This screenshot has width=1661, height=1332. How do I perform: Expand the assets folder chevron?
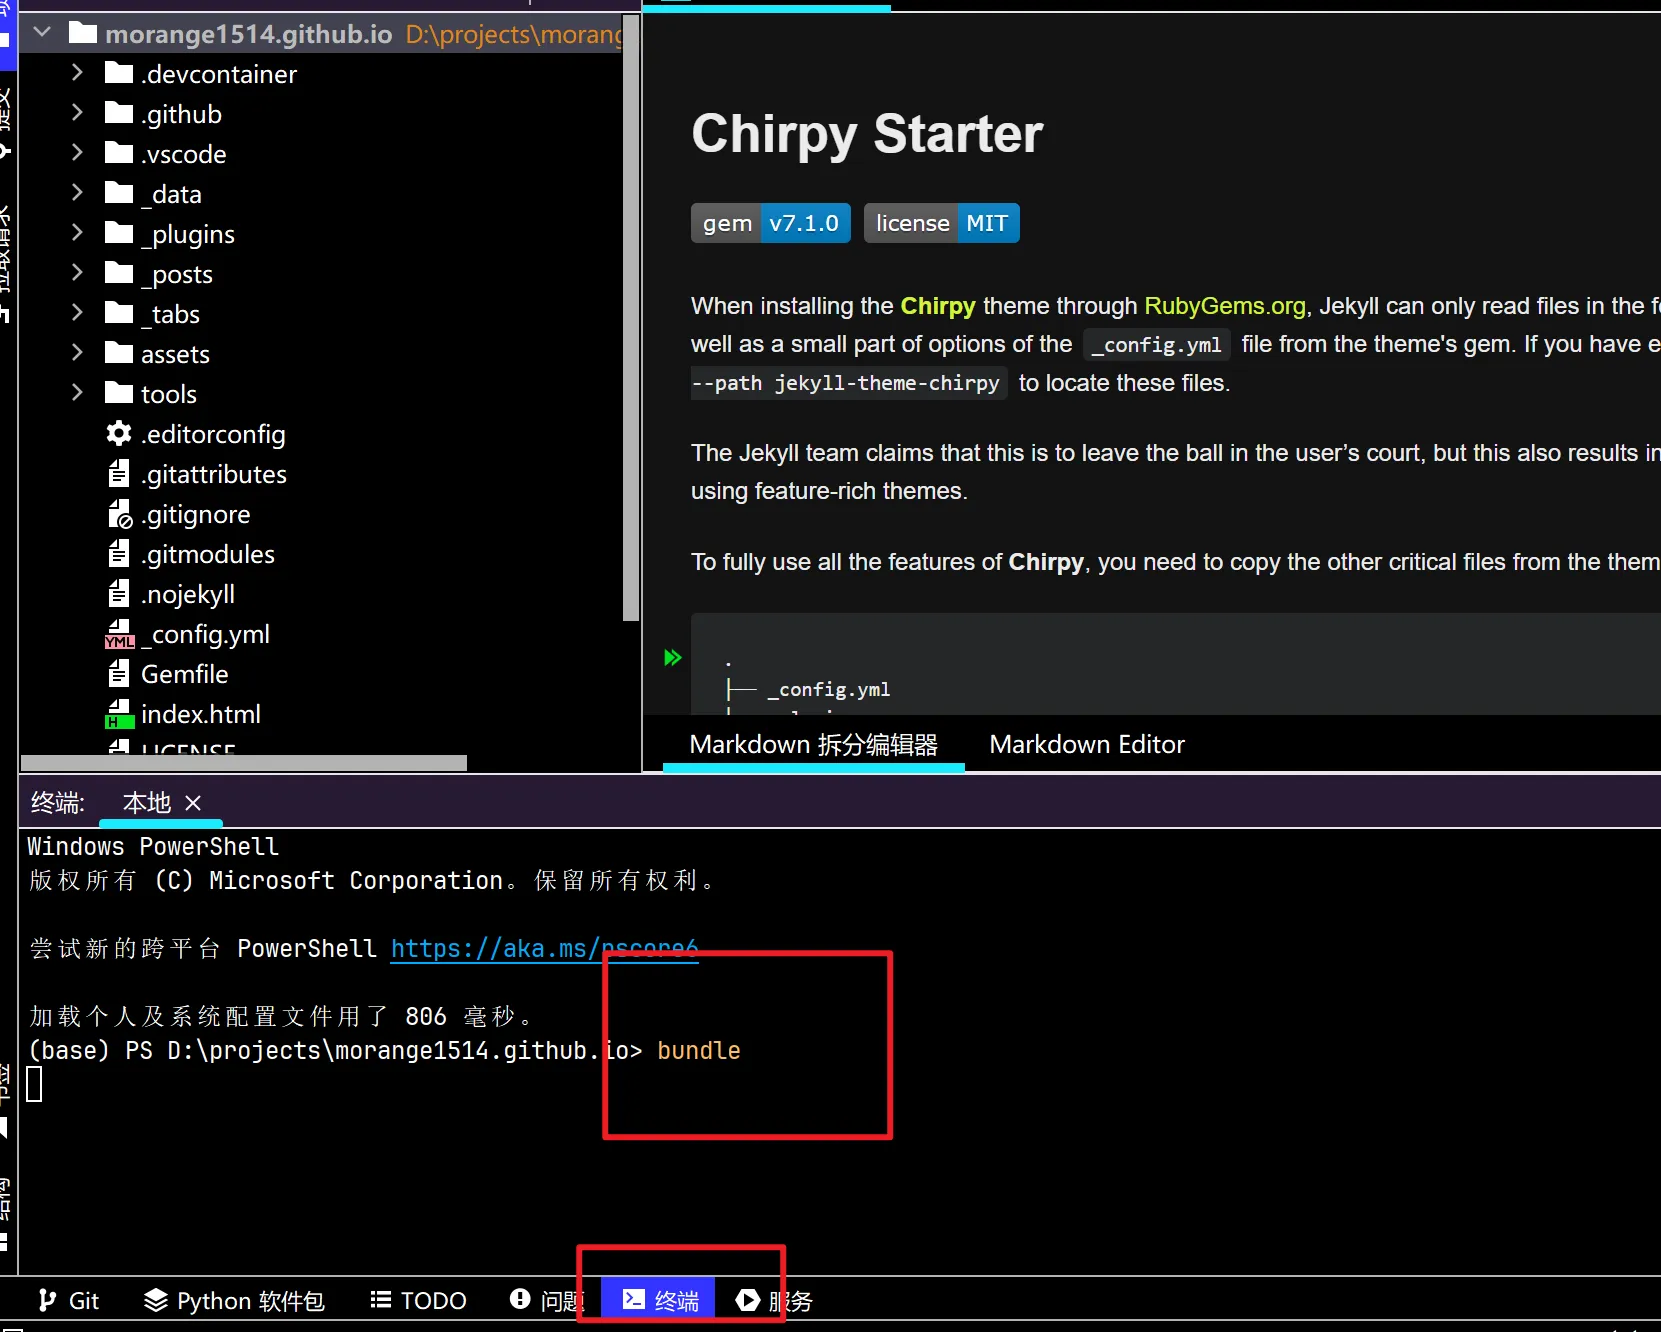coord(77,353)
